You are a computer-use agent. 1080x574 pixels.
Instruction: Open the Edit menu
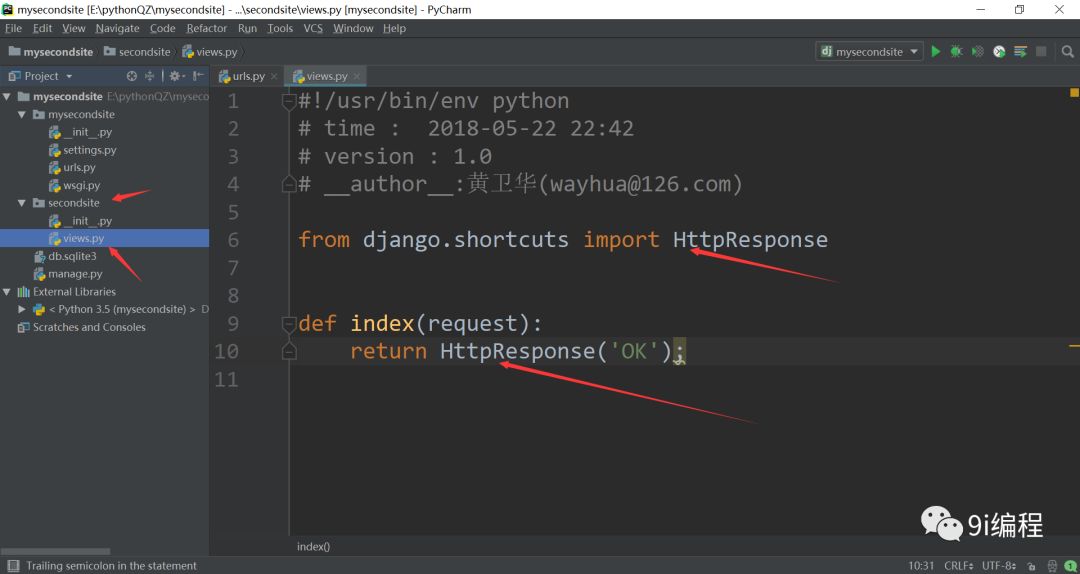click(43, 28)
